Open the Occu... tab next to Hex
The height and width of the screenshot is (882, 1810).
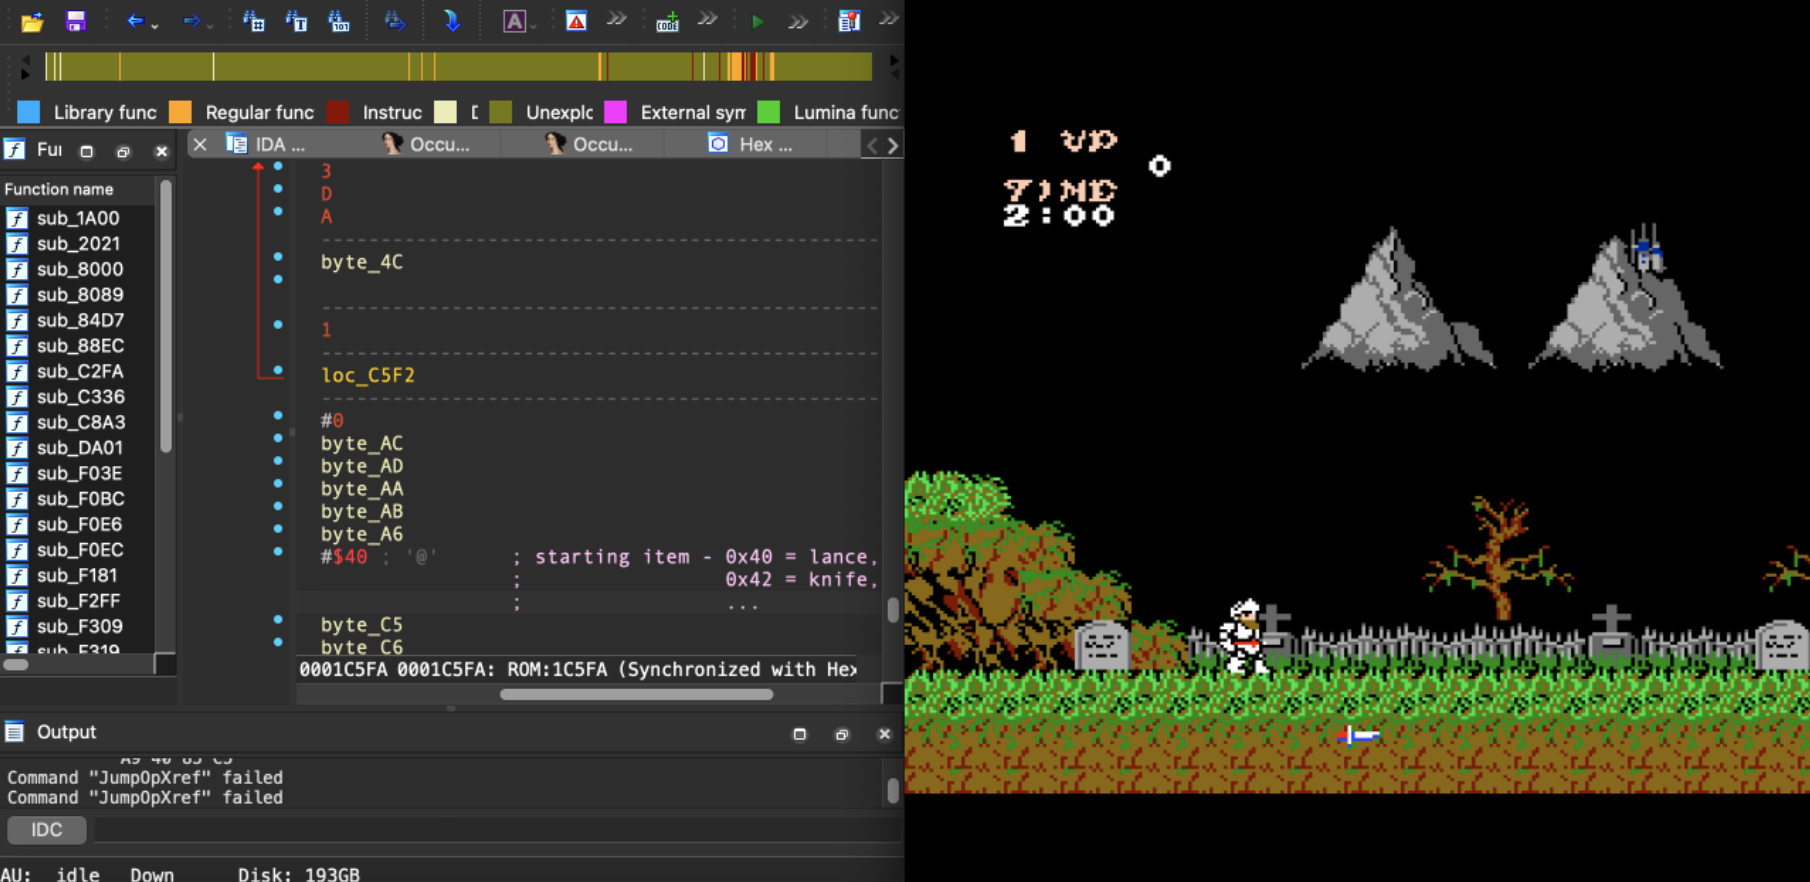[x=589, y=145]
